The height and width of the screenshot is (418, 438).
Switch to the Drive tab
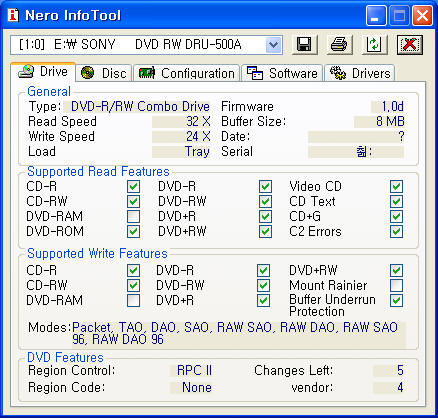pos(43,72)
